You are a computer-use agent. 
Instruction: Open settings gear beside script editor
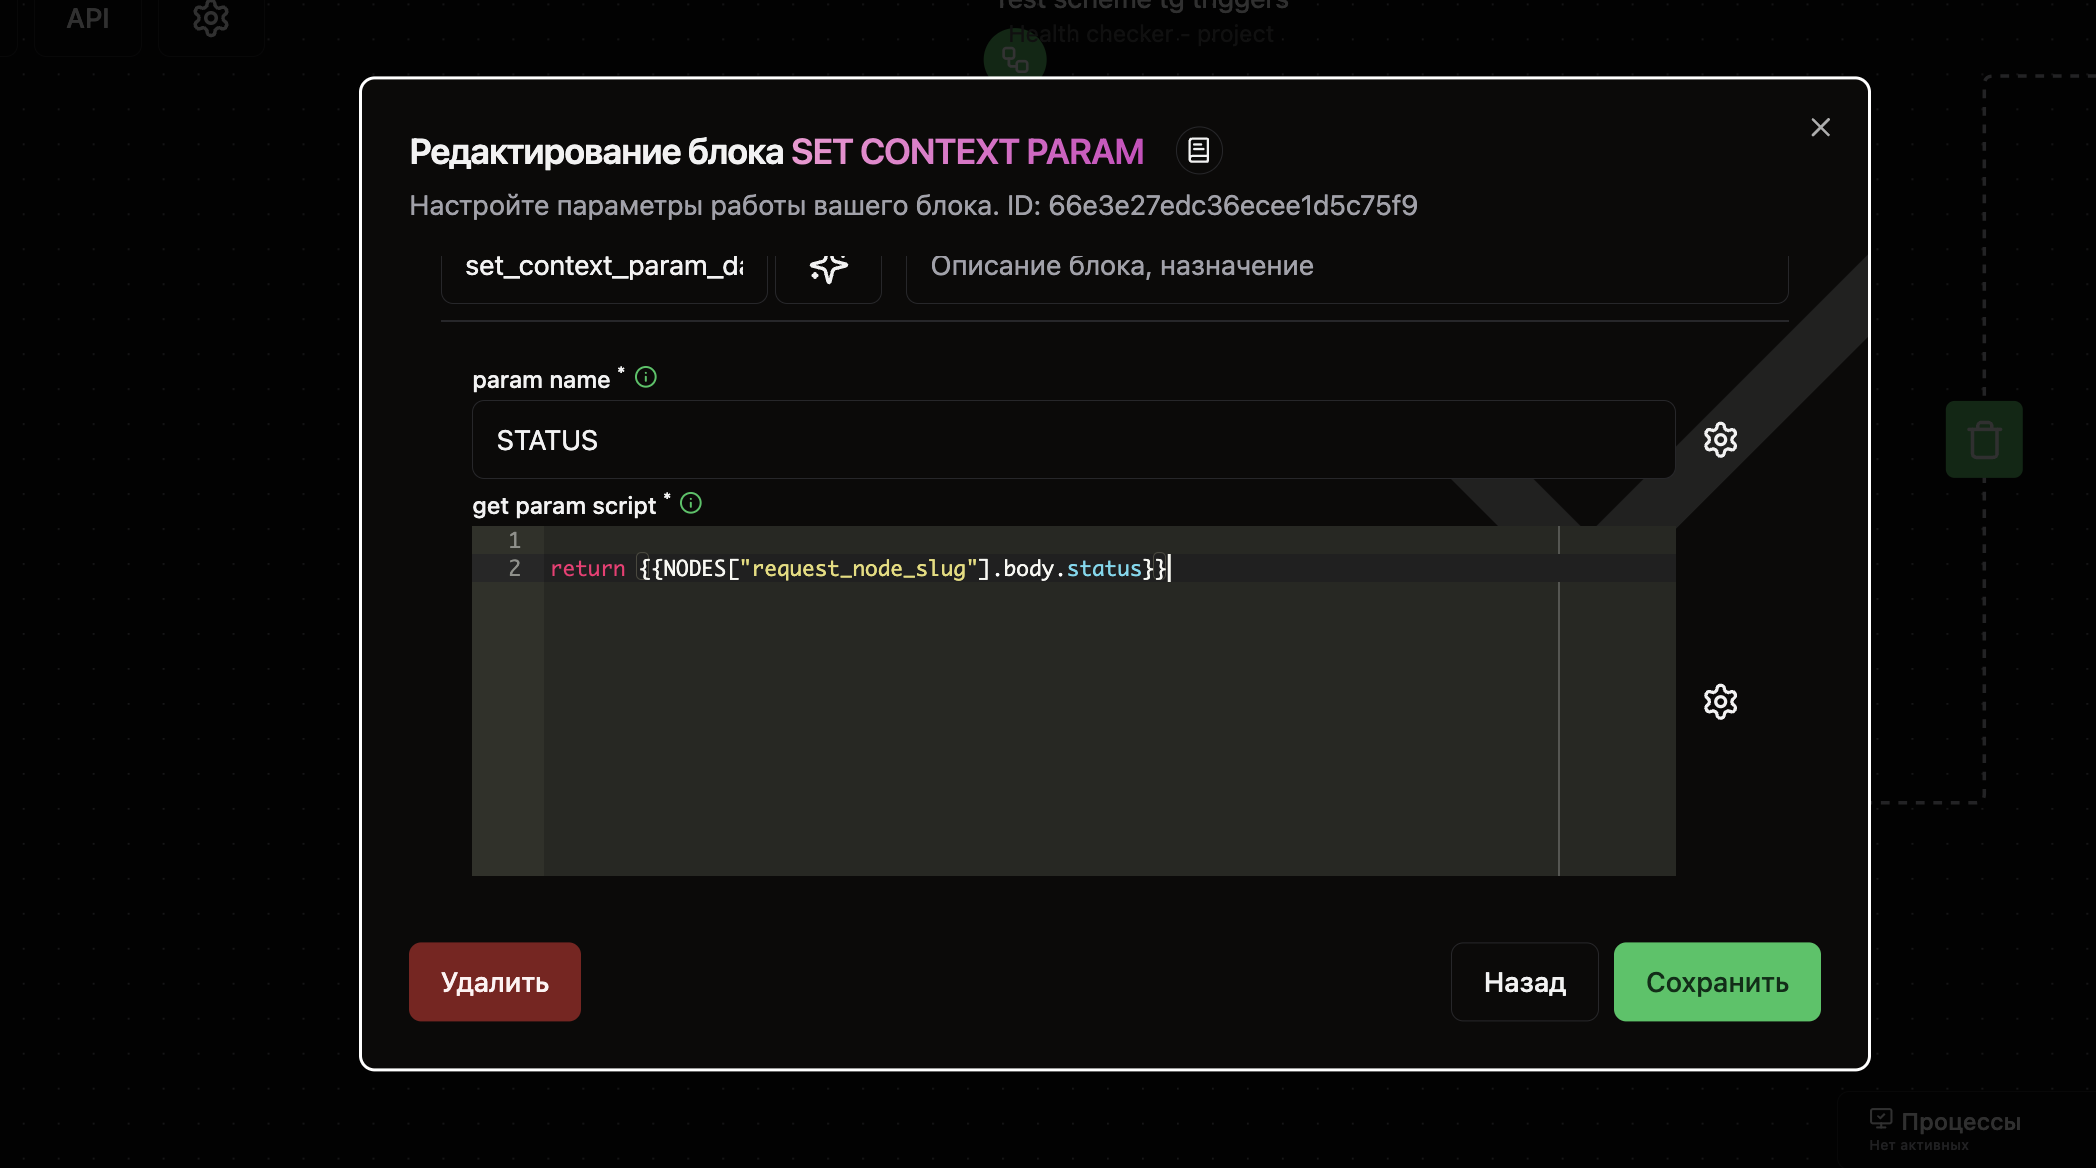click(1720, 702)
